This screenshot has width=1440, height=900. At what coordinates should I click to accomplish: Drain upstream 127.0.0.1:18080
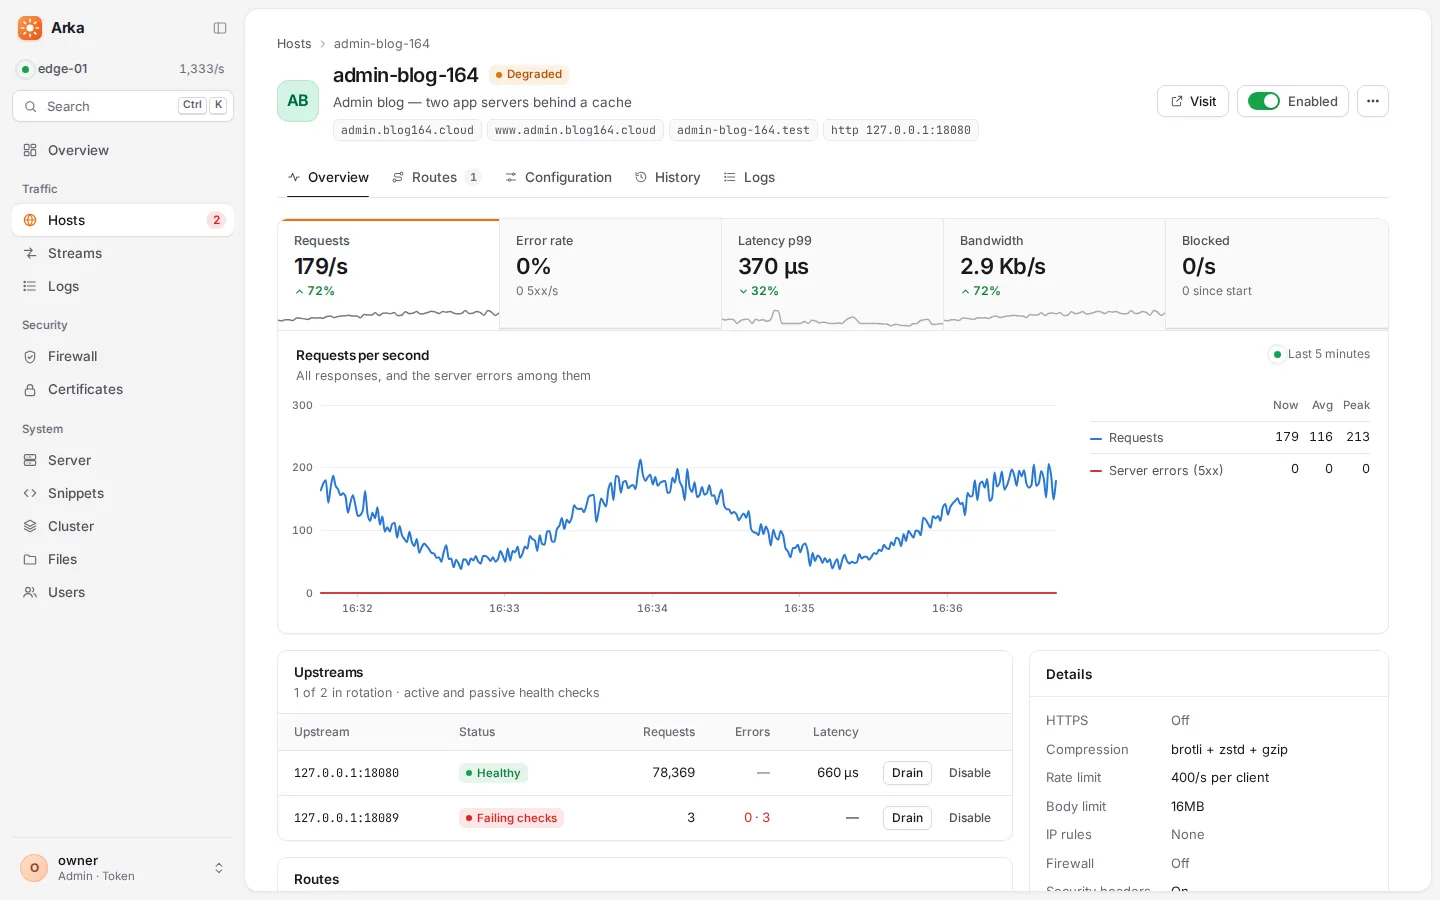907,773
